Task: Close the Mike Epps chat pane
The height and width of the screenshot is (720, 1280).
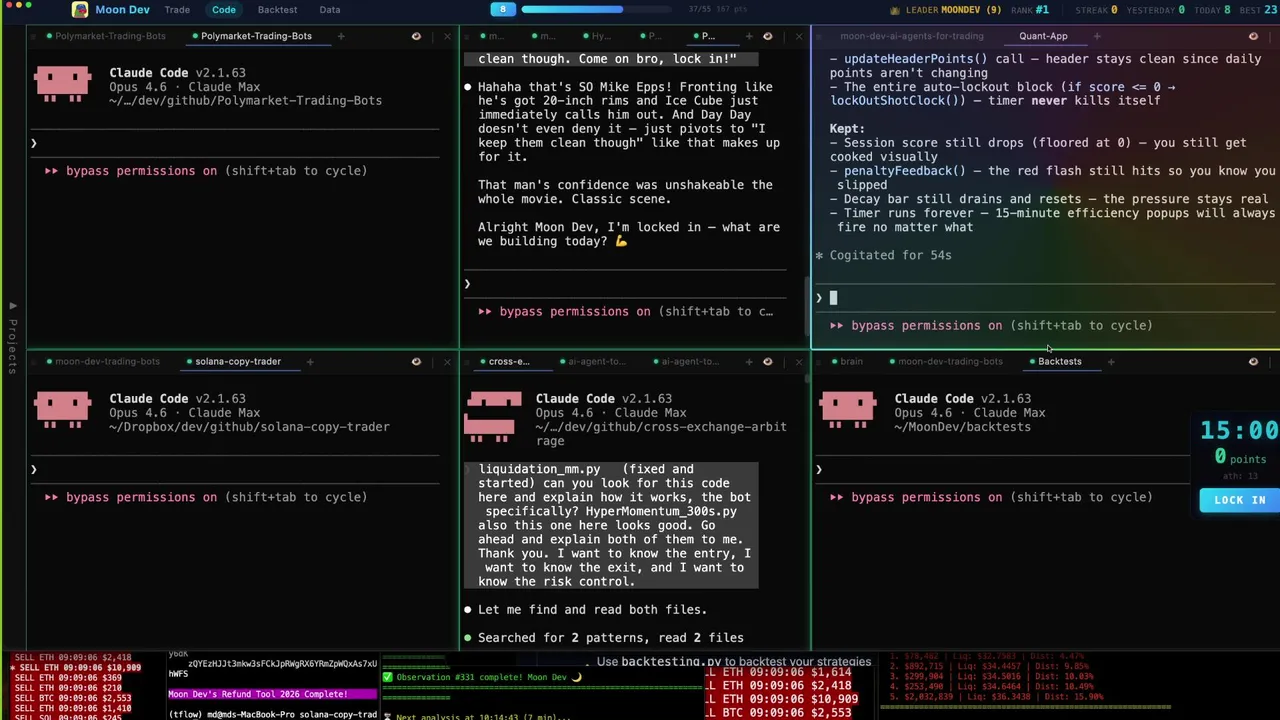Action: 798,36
